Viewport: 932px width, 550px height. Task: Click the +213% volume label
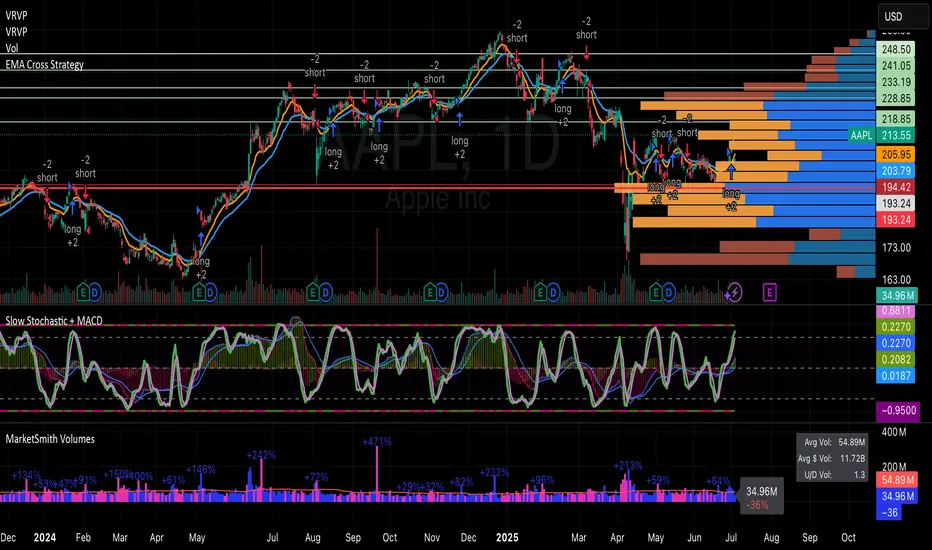point(628,466)
